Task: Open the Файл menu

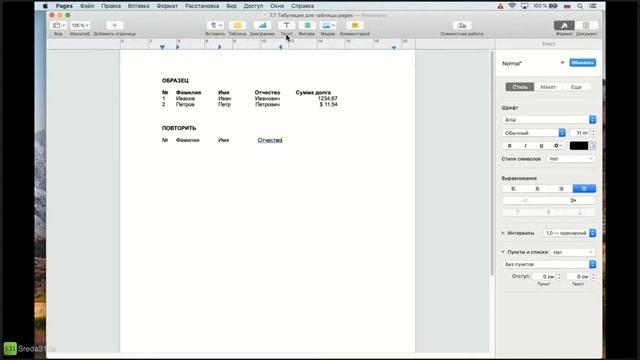Action: [87, 6]
